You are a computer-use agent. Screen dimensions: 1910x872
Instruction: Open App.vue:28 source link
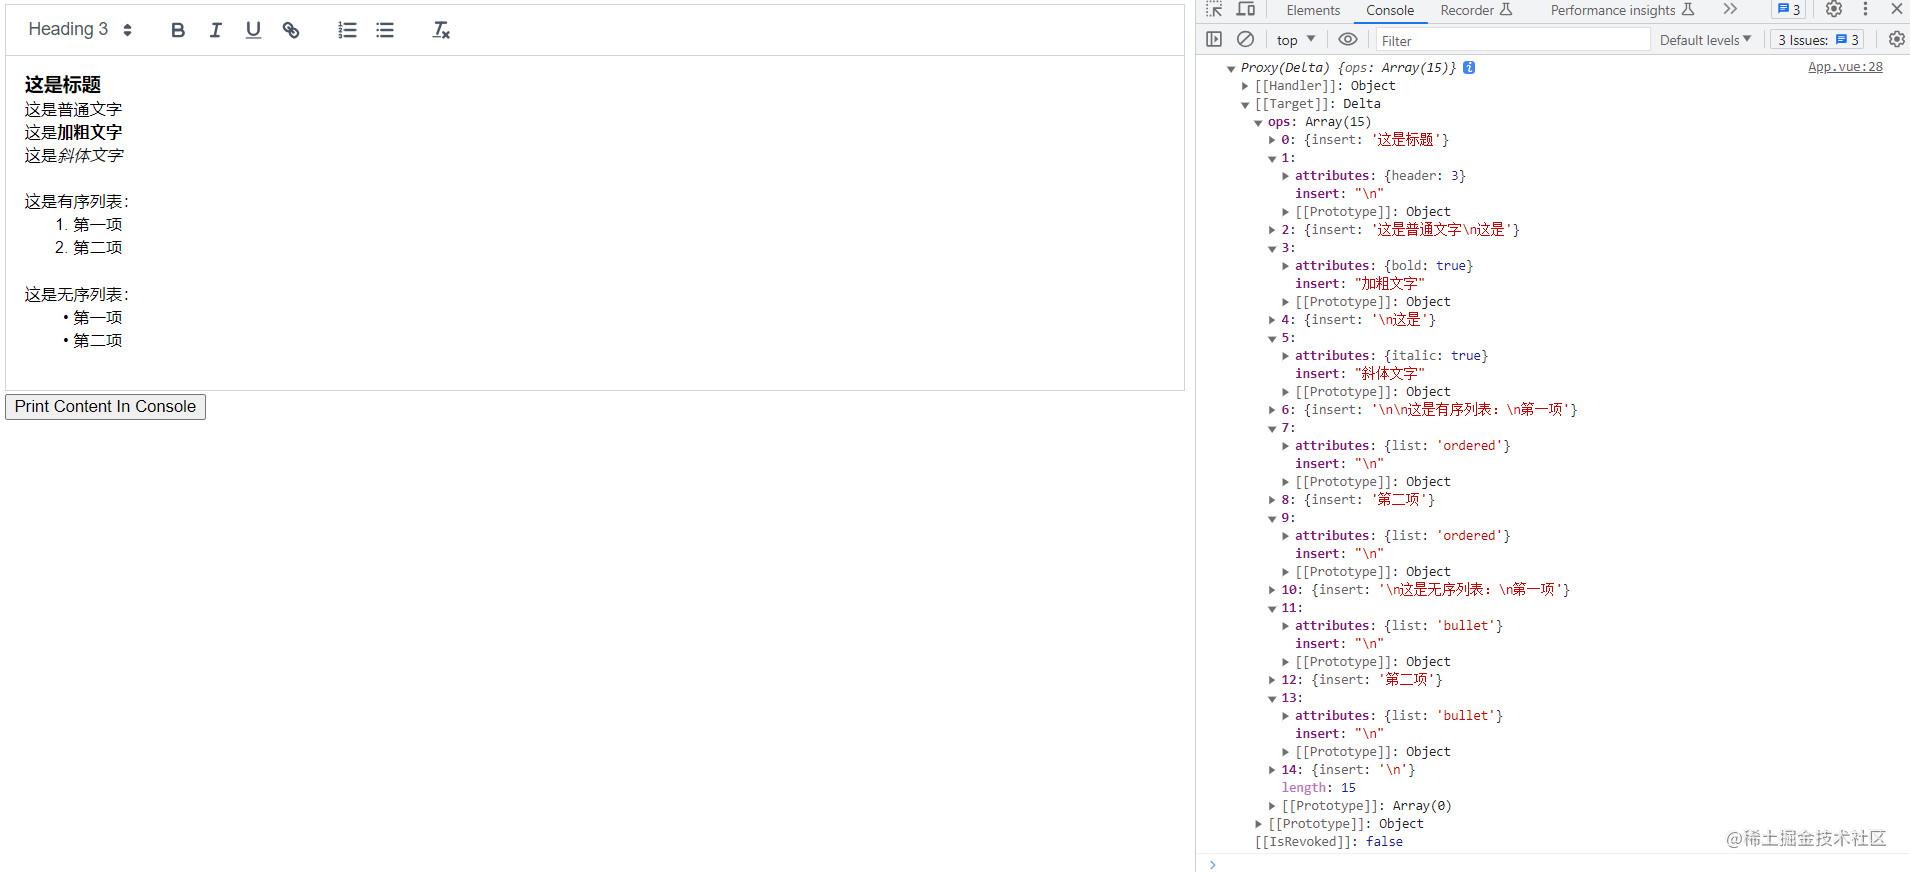1845,67
